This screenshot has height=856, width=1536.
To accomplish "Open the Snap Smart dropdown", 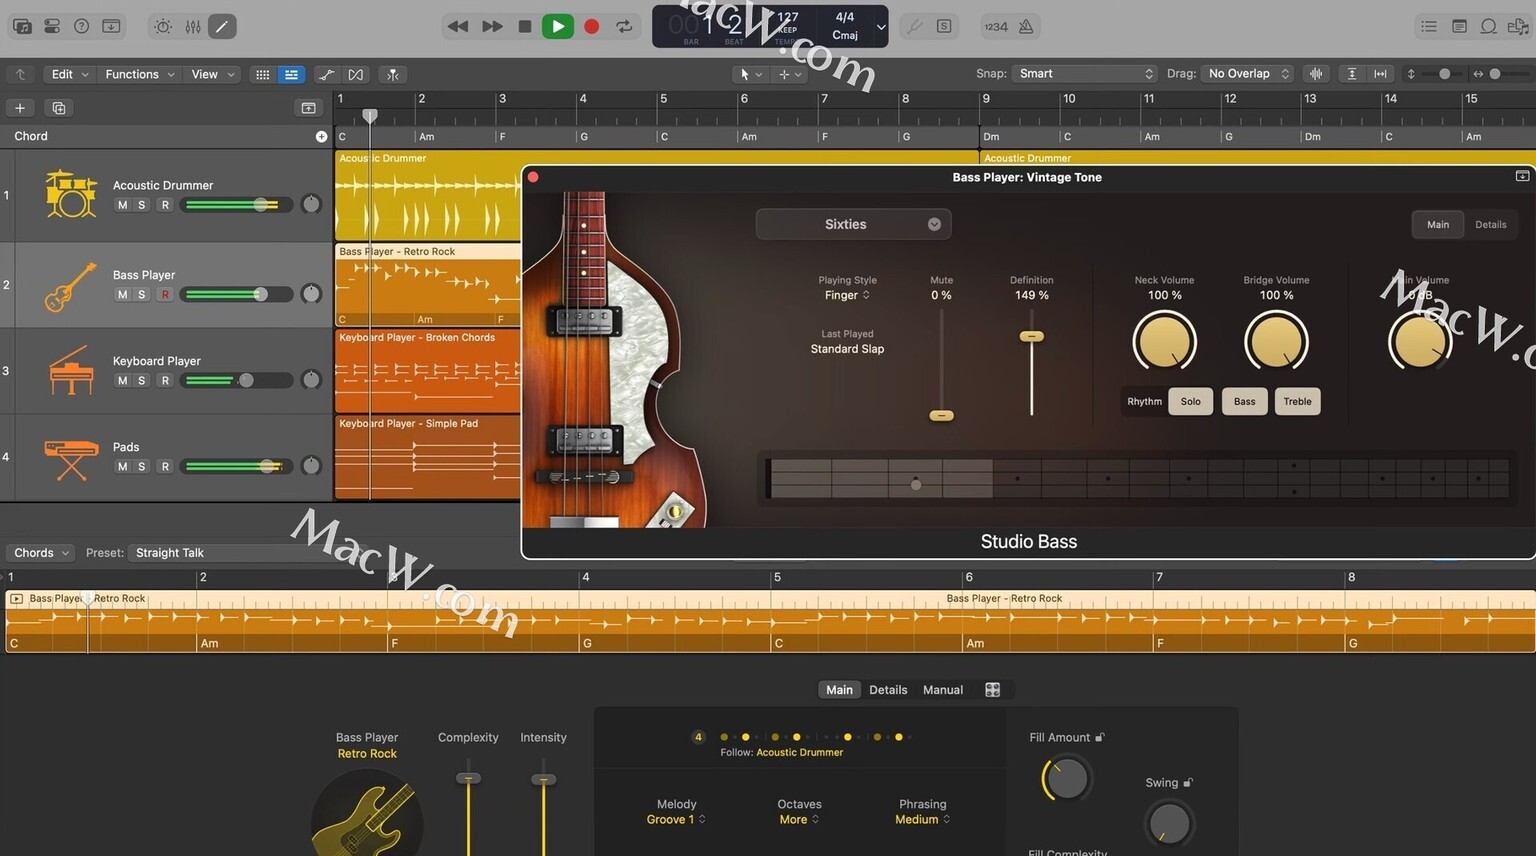I will pyautogui.click(x=1085, y=74).
